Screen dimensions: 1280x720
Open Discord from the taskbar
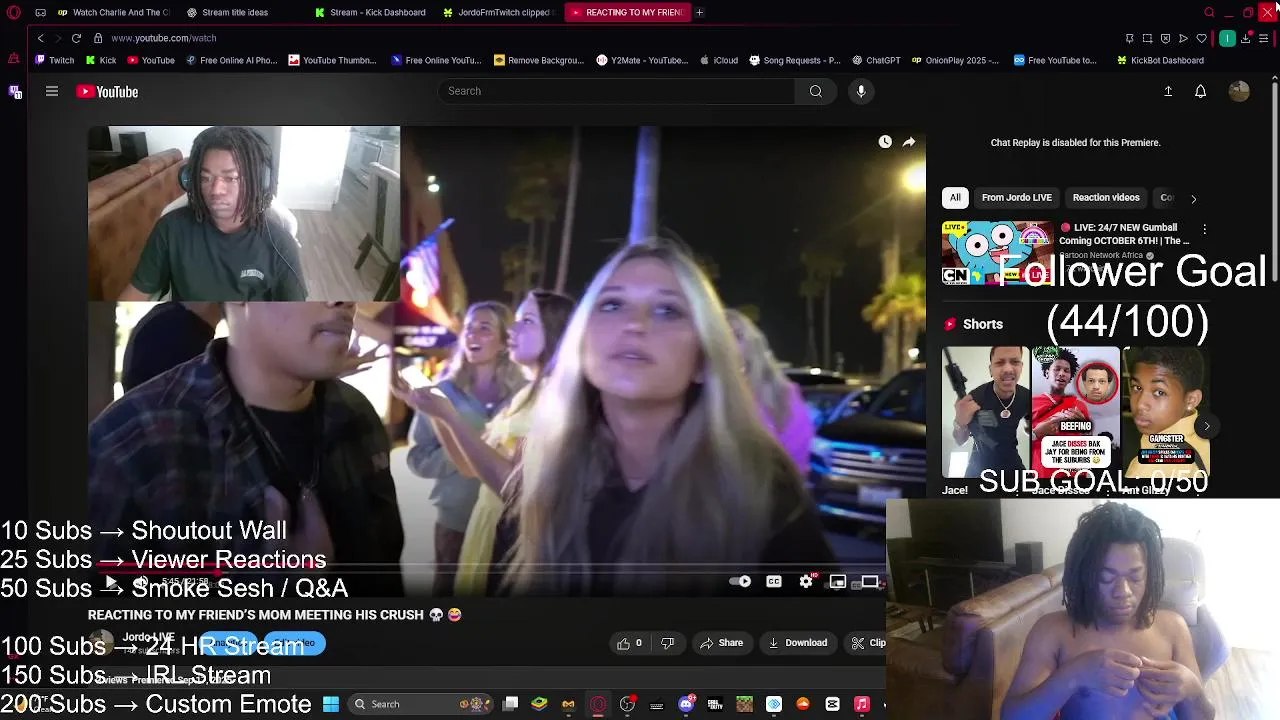(x=686, y=704)
